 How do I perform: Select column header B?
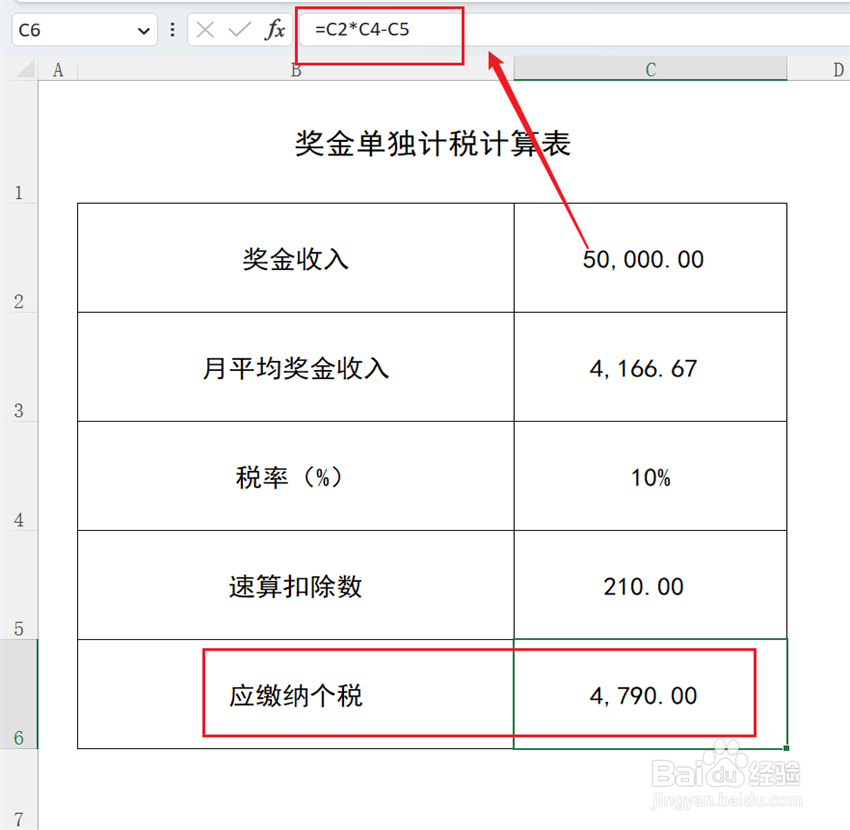(x=296, y=70)
